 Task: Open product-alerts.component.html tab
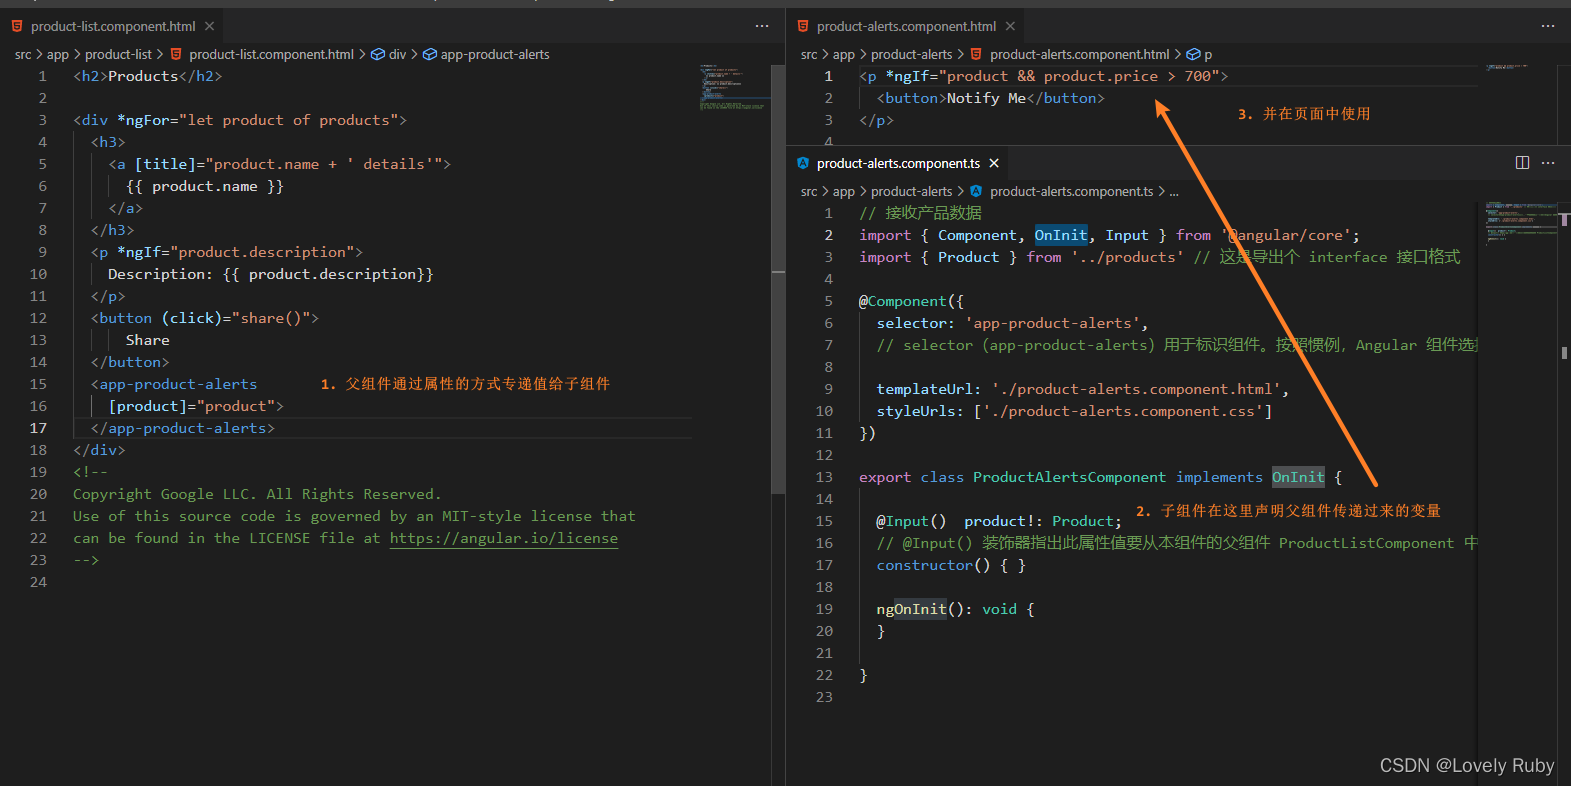(x=906, y=26)
